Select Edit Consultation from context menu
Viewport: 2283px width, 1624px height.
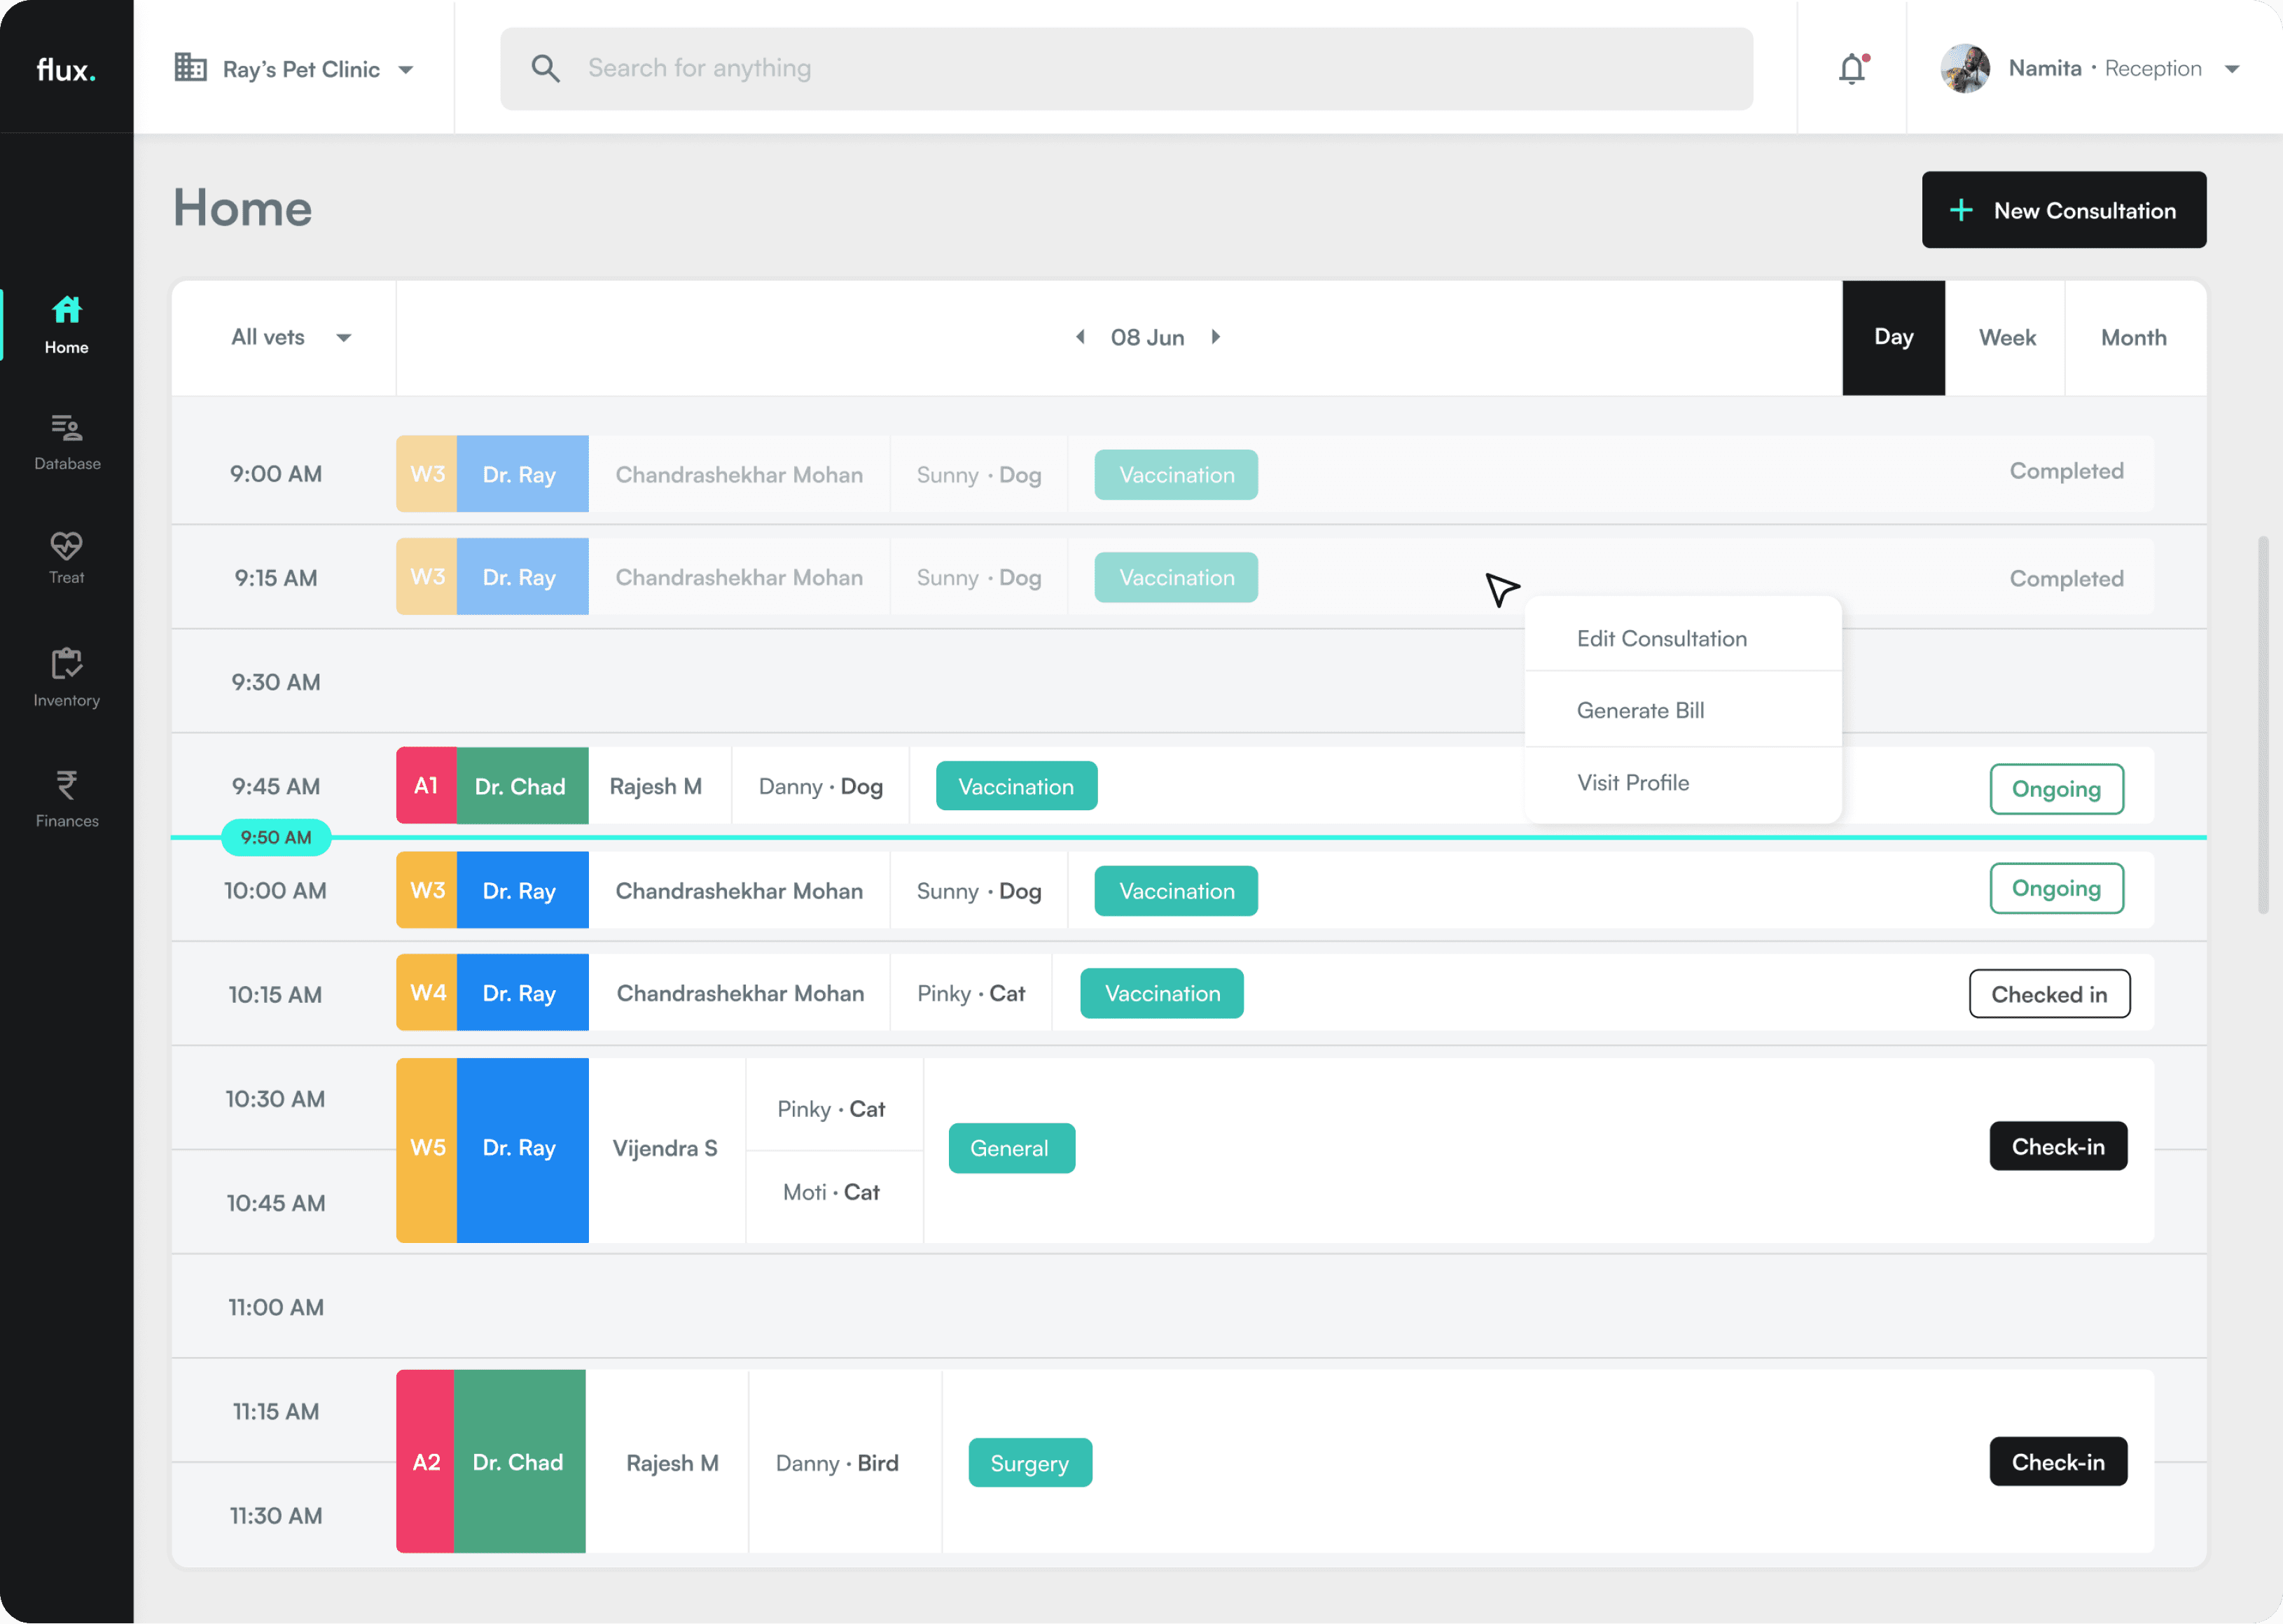(x=1661, y=639)
